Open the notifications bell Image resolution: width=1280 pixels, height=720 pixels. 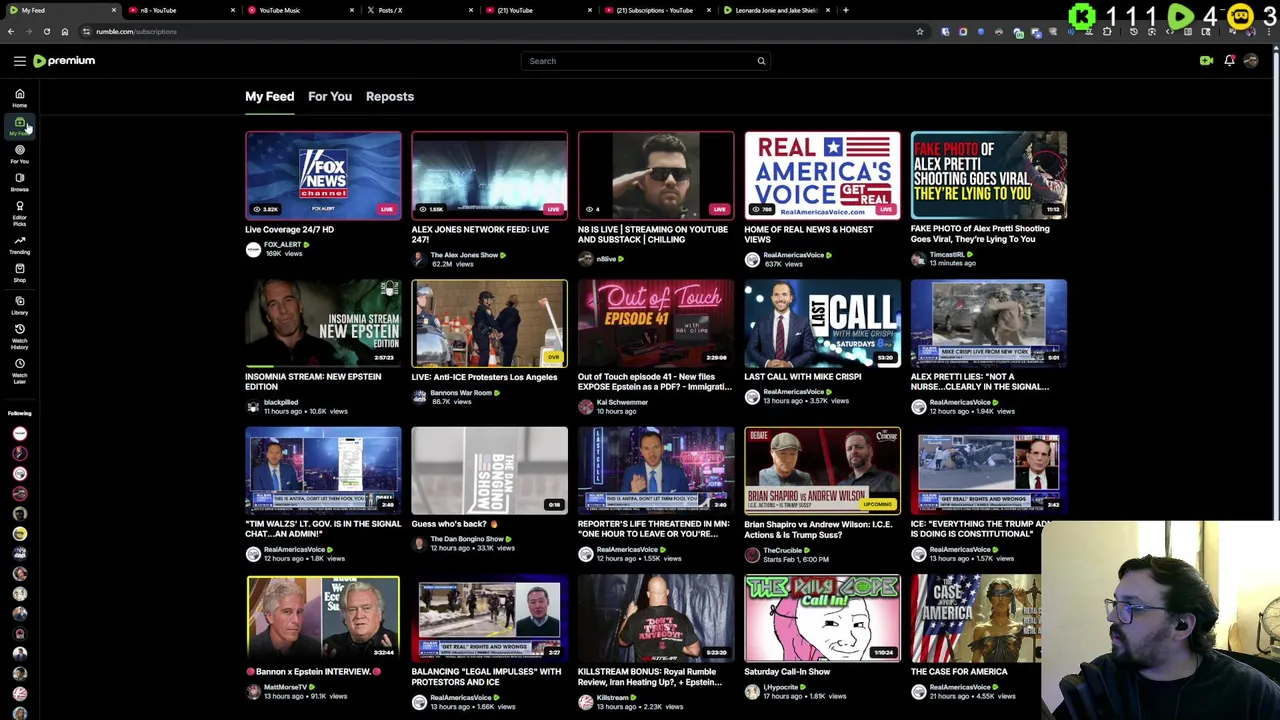(1229, 61)
